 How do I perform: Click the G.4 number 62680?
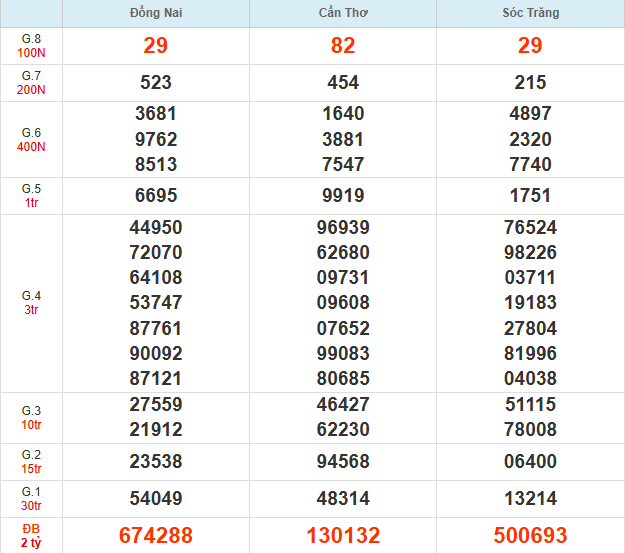pos(343,253)
